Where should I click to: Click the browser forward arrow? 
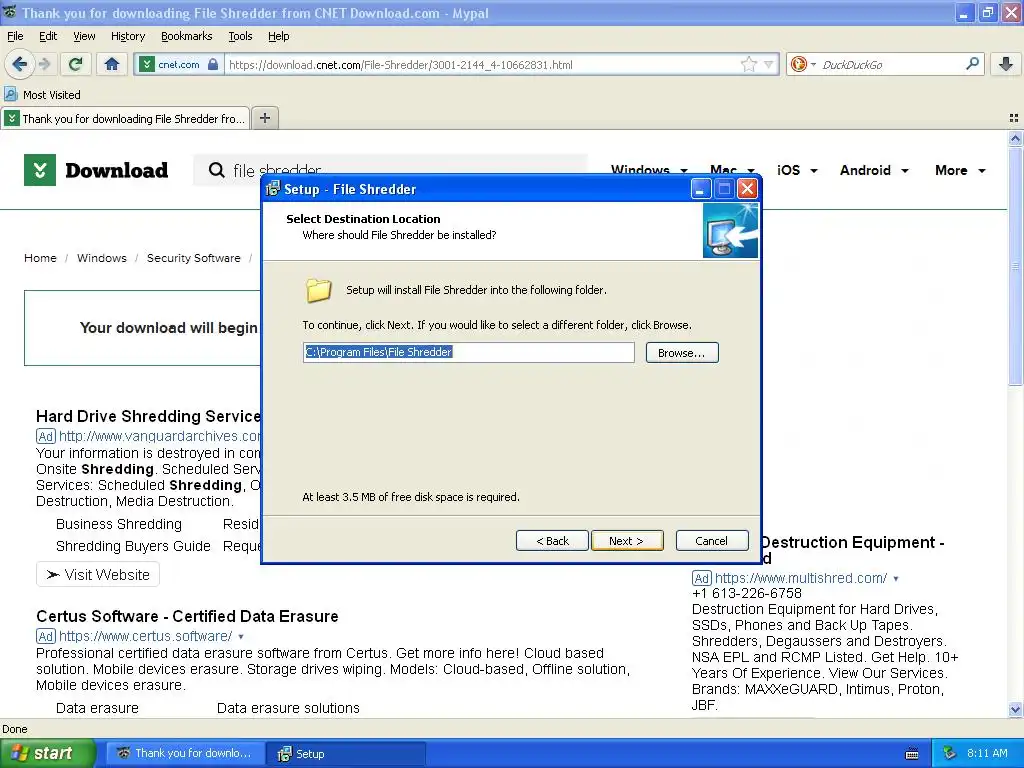[x=44, y=64]
